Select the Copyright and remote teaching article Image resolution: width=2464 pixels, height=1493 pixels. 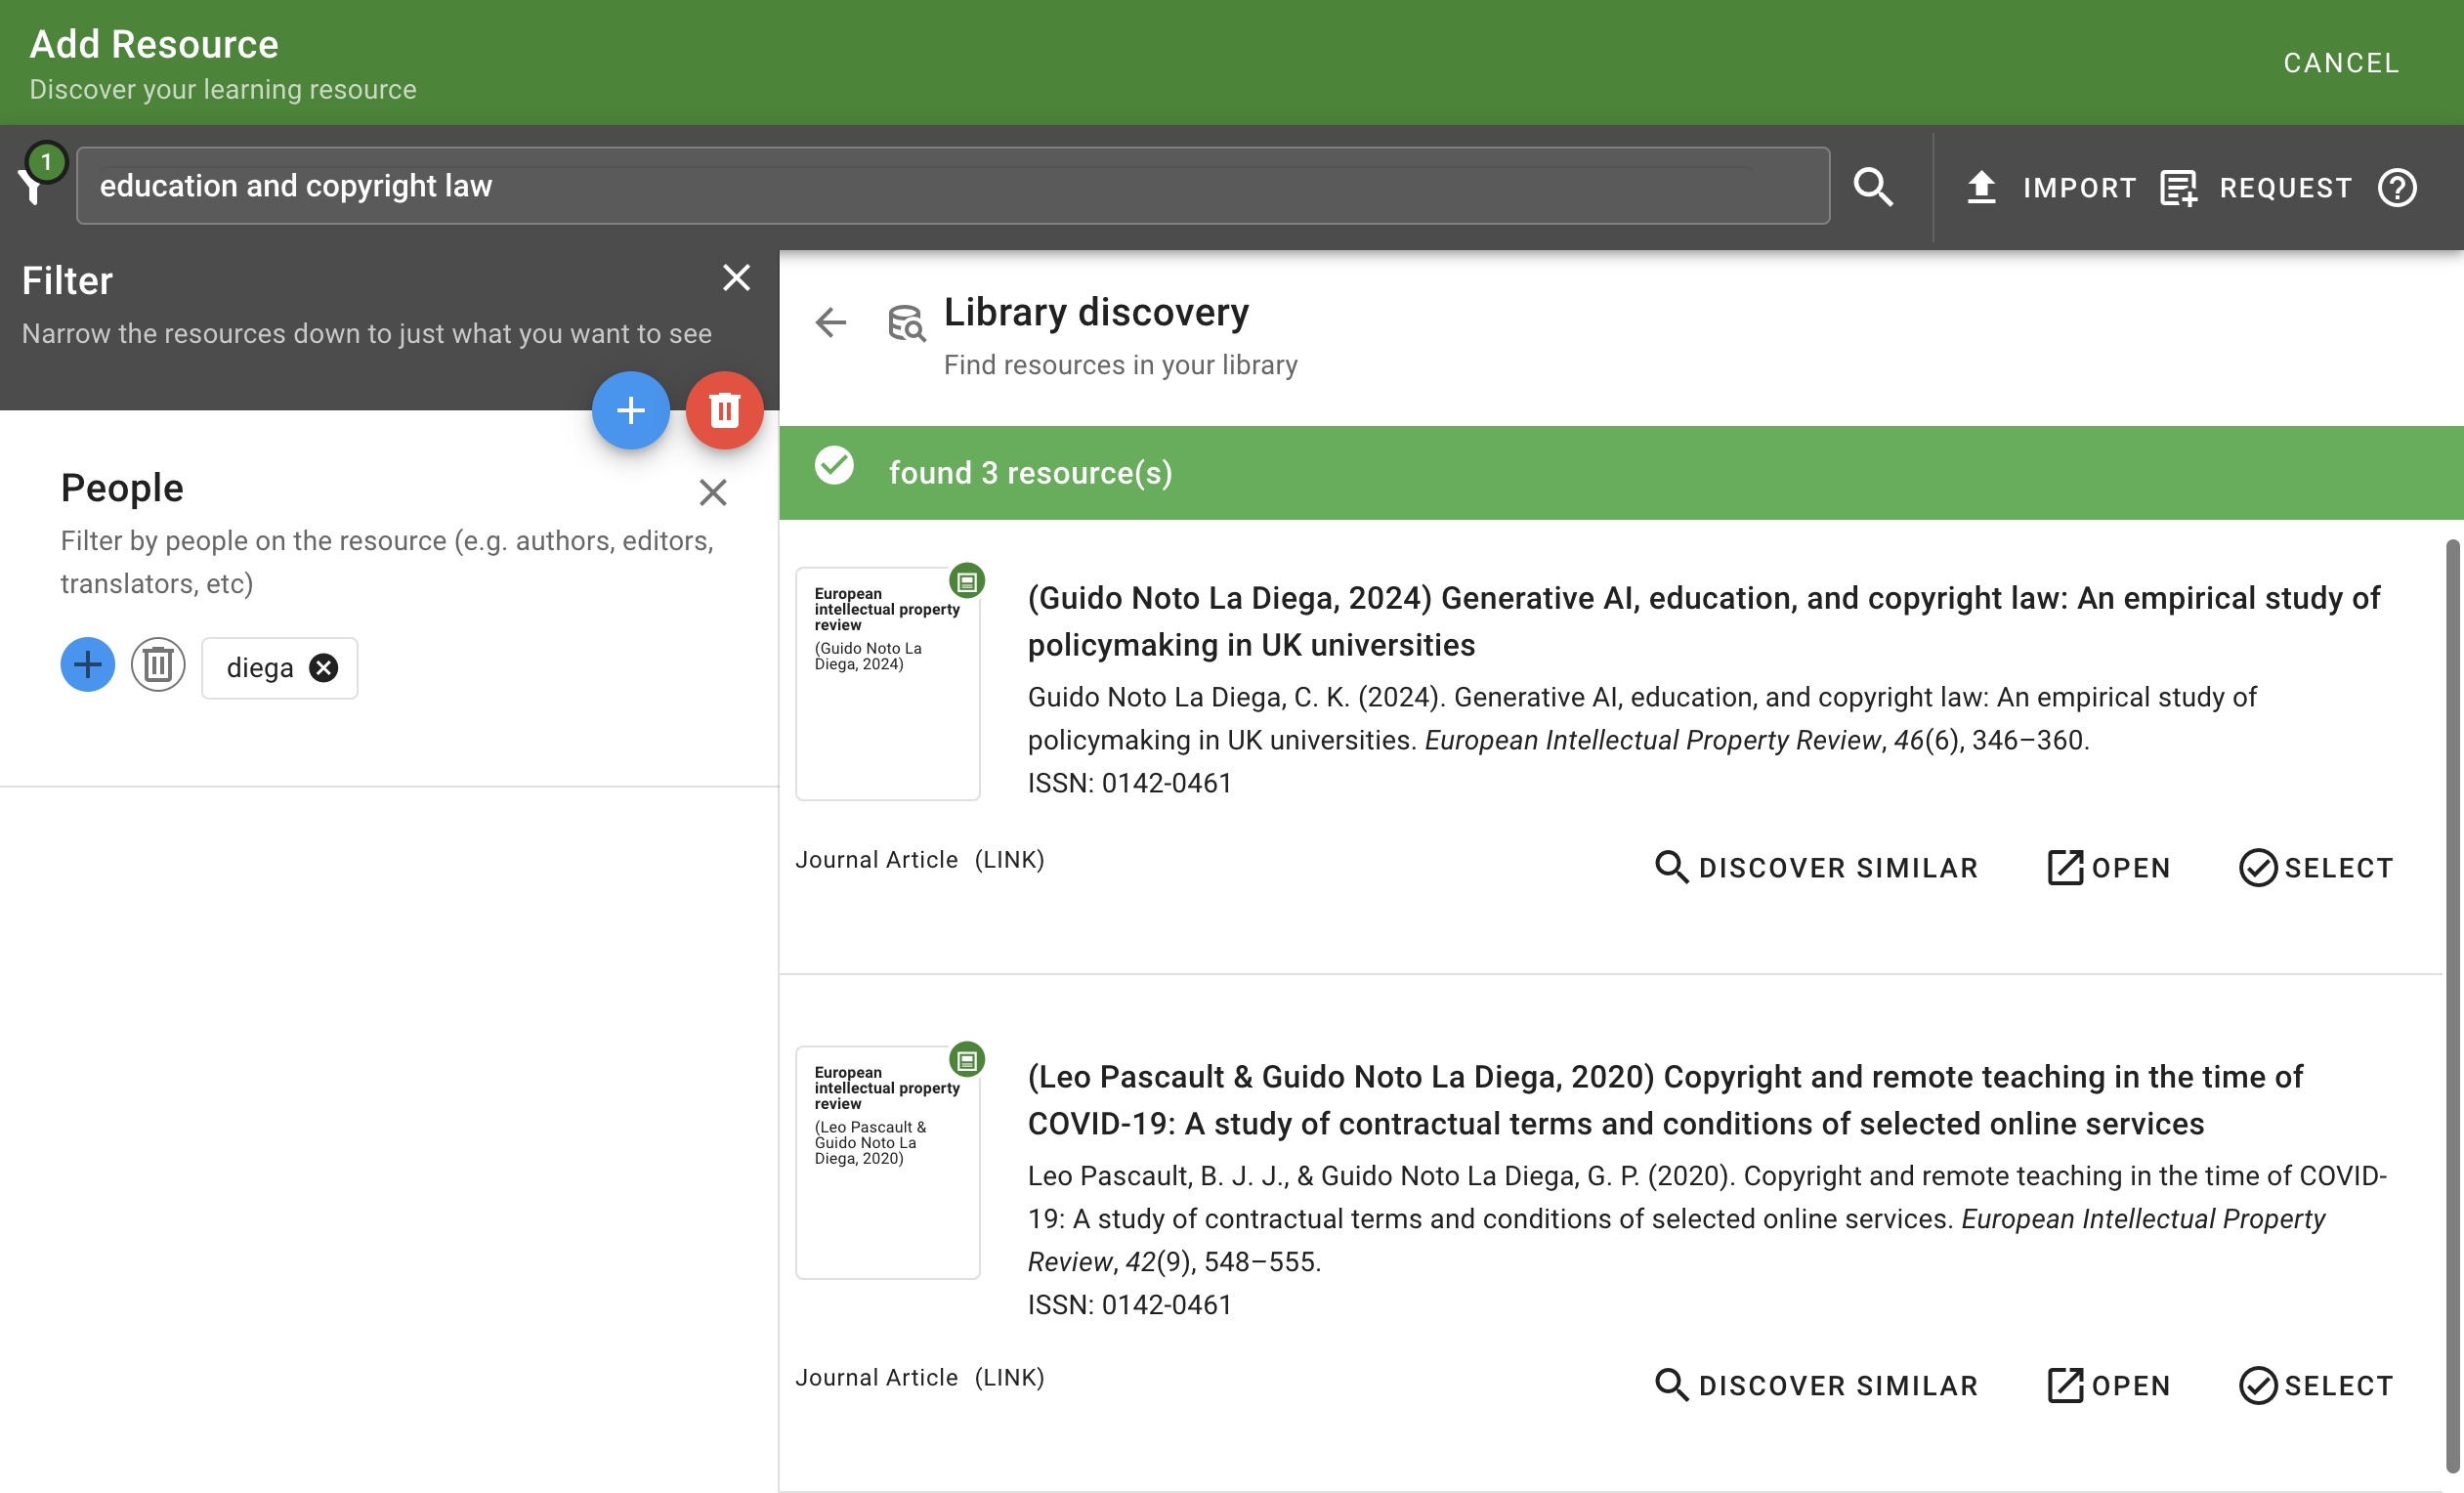(x=2315, y=1386)
